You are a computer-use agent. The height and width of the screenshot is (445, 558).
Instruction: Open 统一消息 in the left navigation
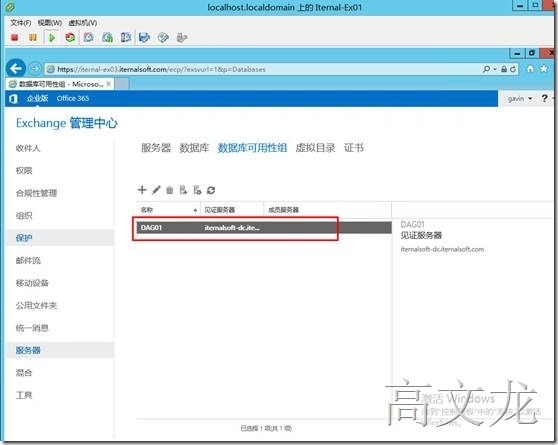pyautogui.click(x=32, y=328)
